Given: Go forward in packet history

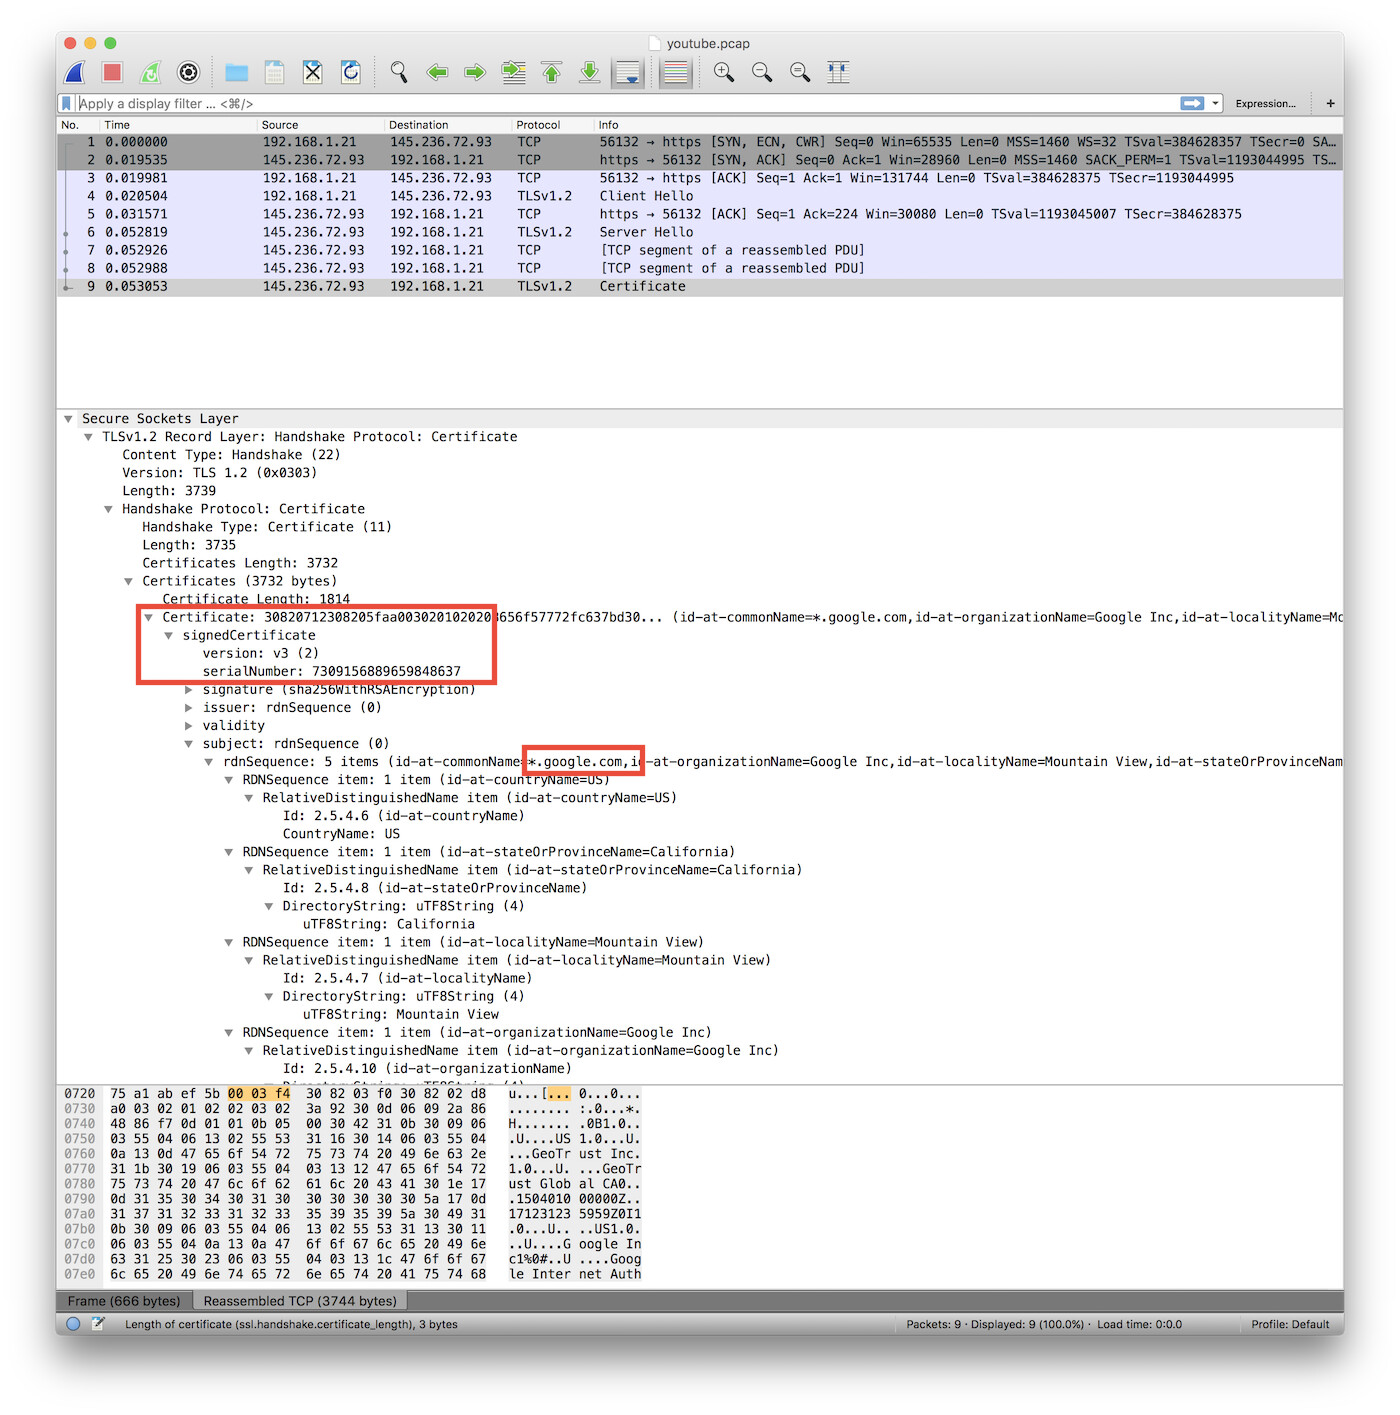Looking at the screenshot, I should [x=475, y=72].
